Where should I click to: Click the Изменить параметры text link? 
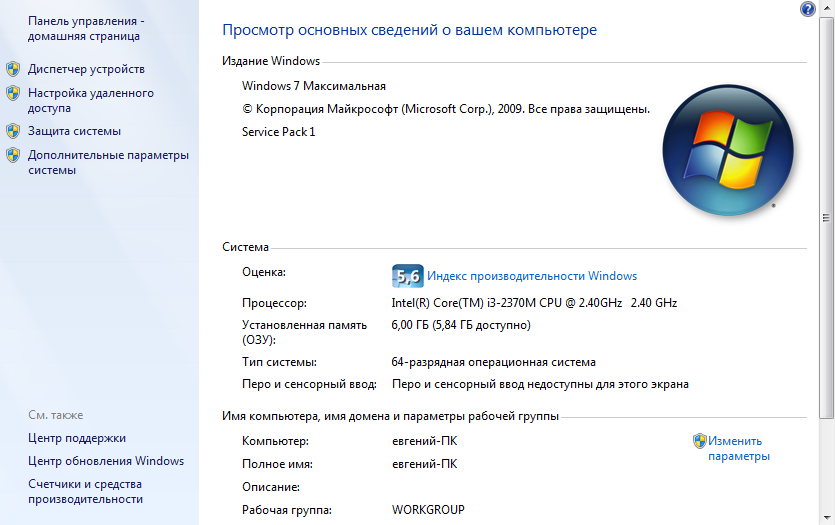(738, 448)
